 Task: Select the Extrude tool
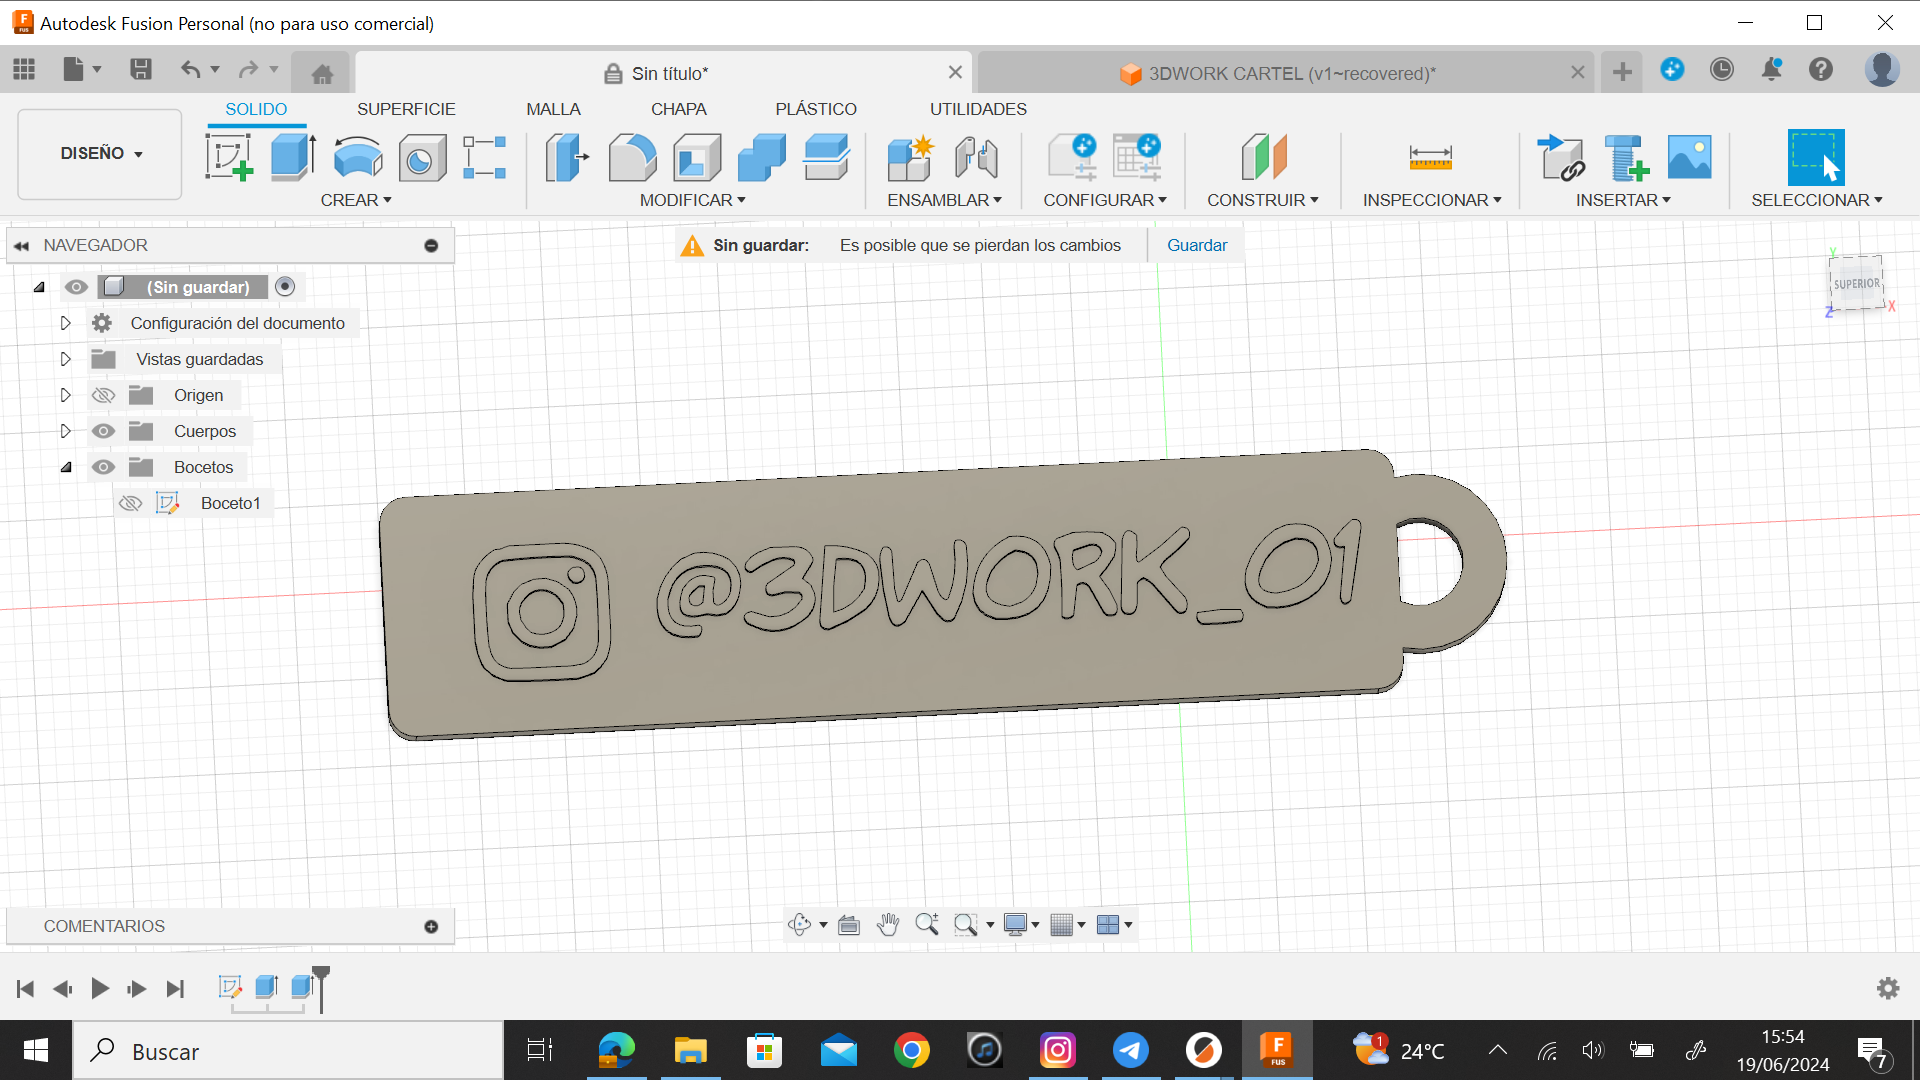click(x=291, y=157)
